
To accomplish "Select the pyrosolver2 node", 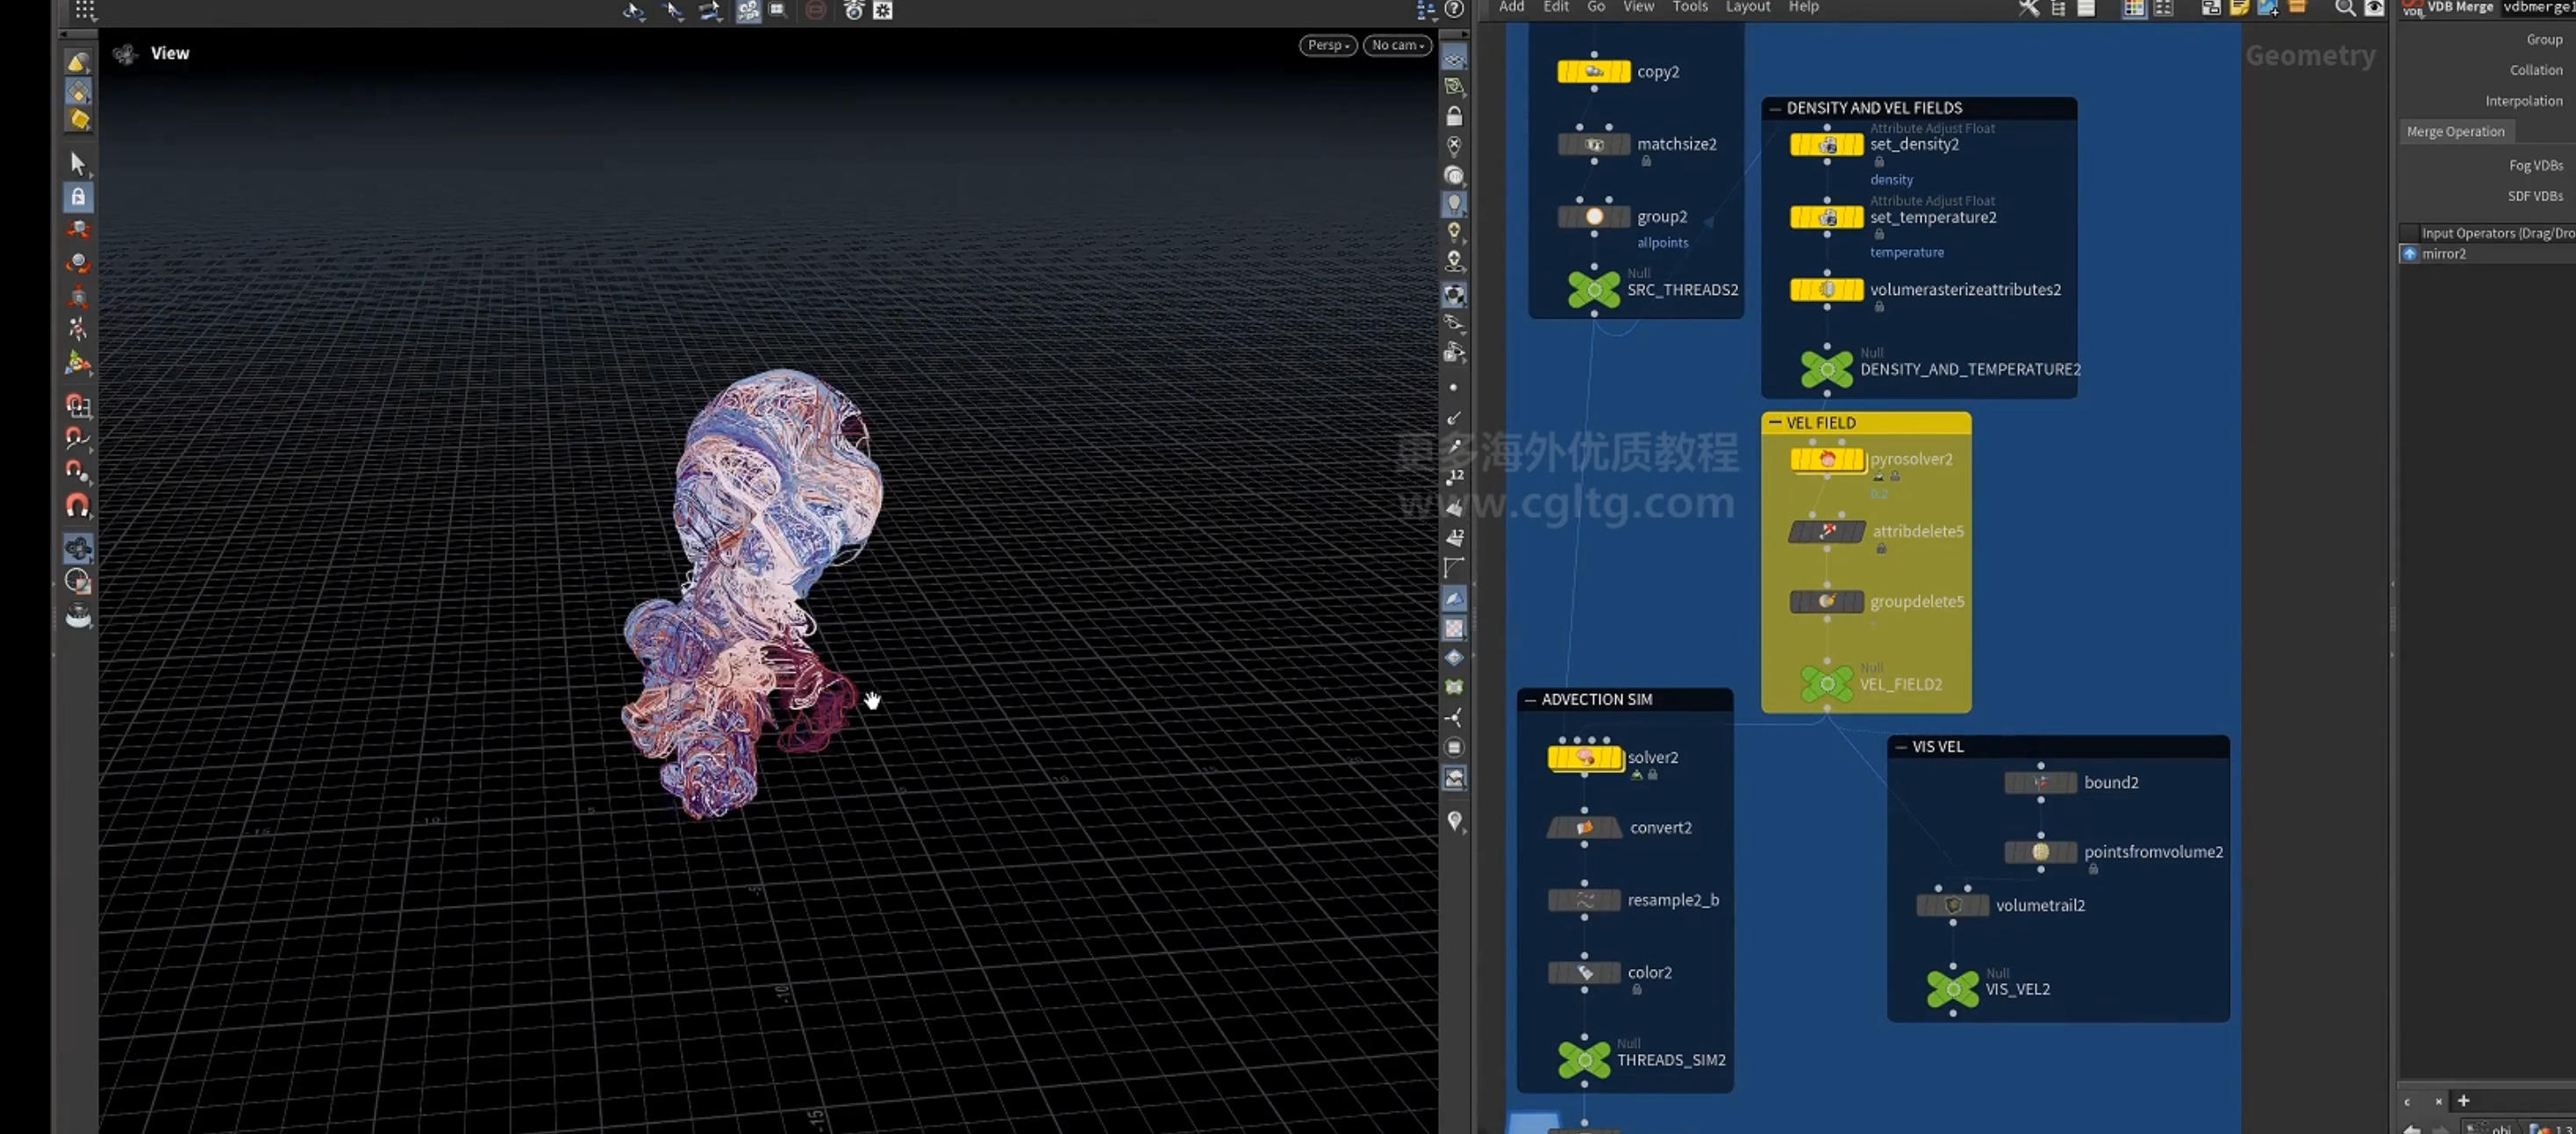I will [x=1827, y=460].
